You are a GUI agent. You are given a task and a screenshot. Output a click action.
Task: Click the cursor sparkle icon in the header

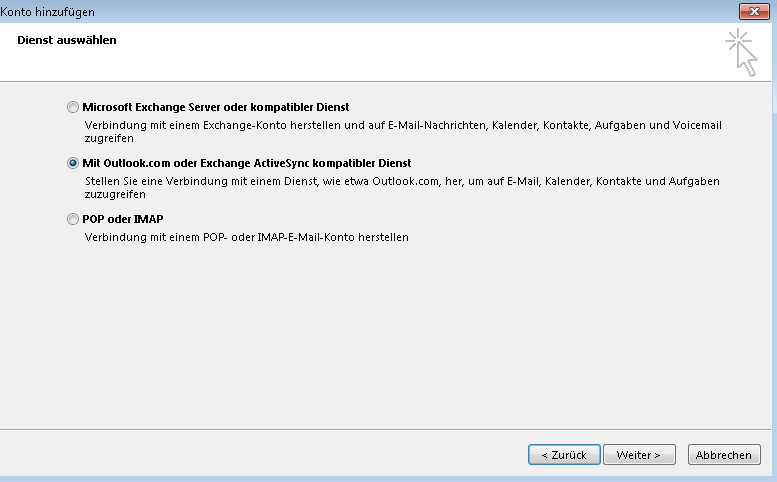741,53
